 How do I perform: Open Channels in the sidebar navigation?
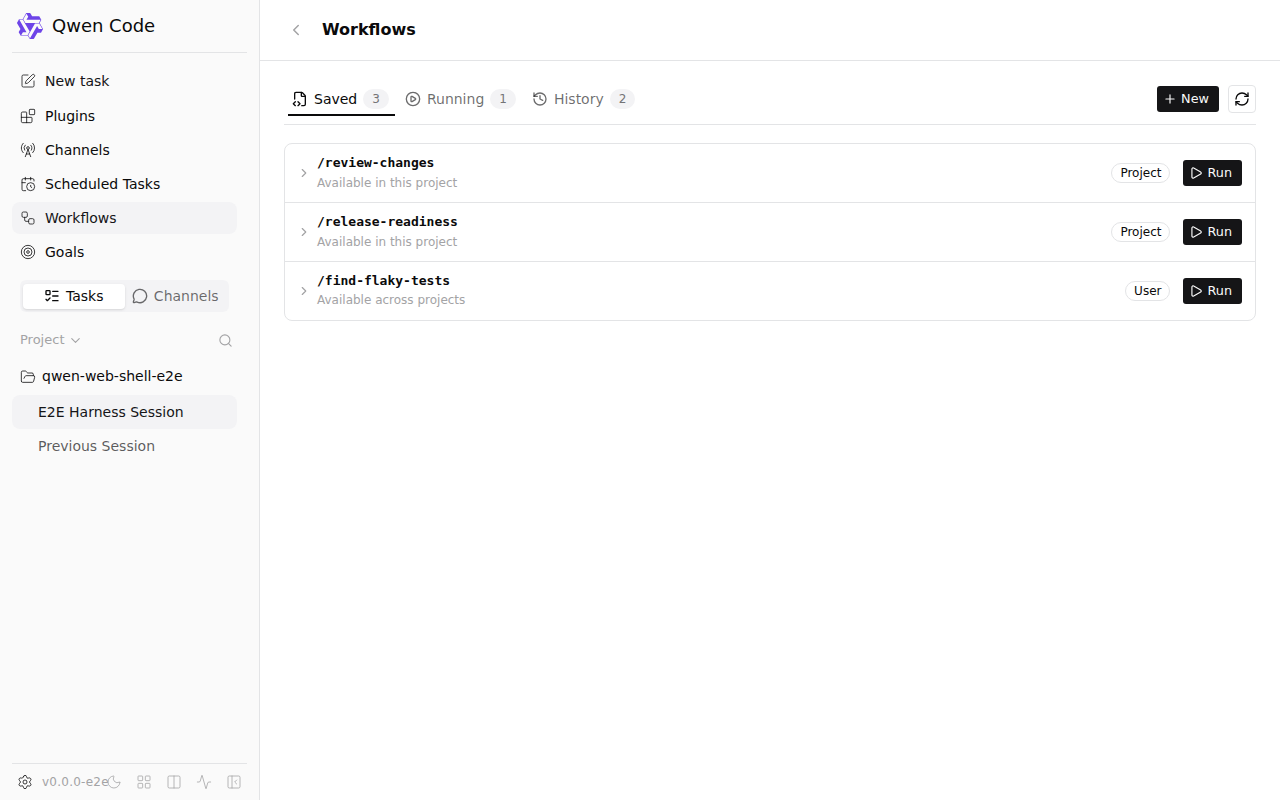pos(124,150)
